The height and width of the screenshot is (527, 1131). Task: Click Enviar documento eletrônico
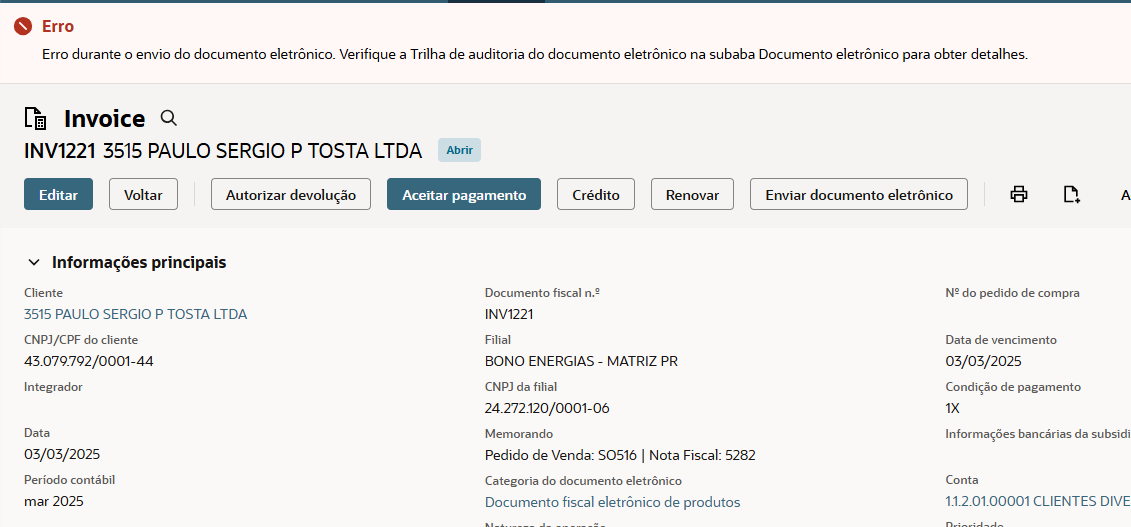tap(859, 195)
